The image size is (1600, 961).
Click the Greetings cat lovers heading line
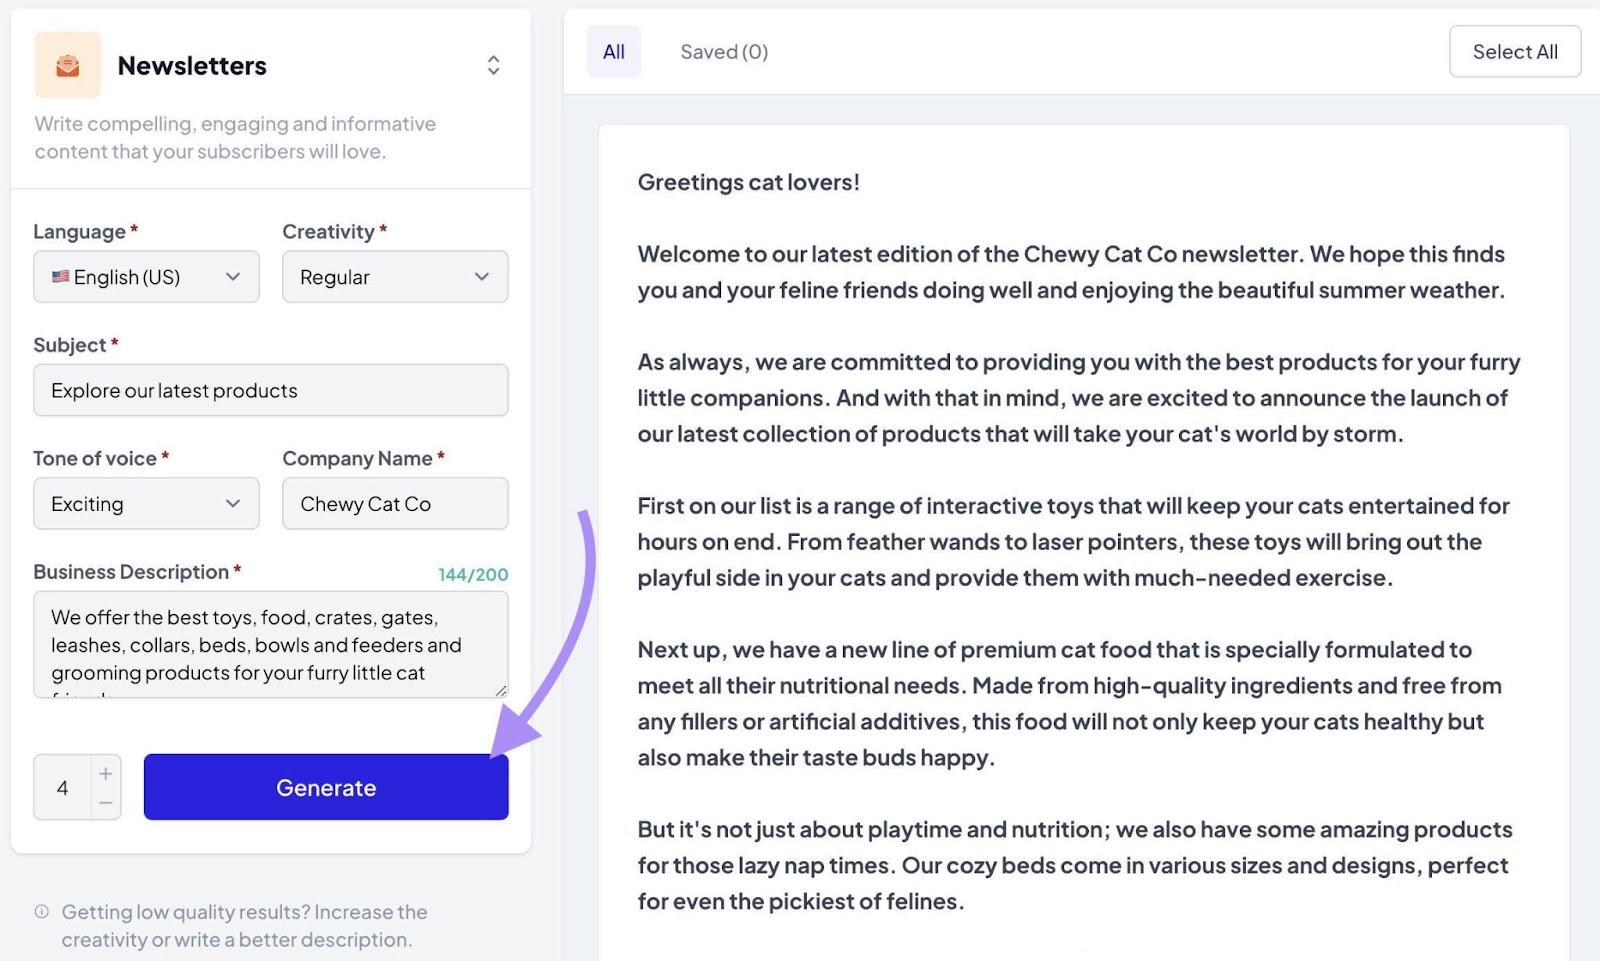click(748, 183)
